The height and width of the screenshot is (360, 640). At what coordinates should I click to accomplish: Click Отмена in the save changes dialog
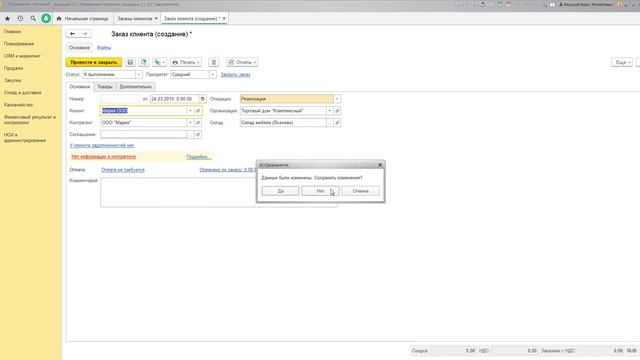click(x=360, y=191)
